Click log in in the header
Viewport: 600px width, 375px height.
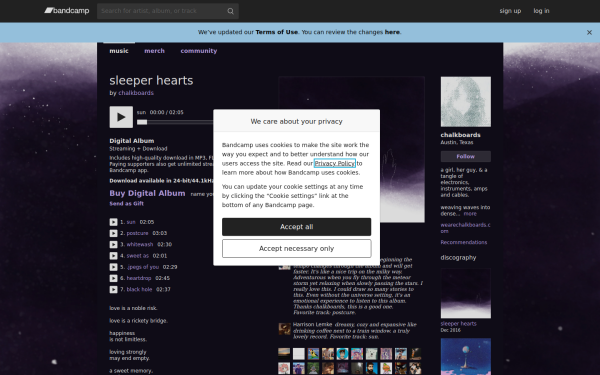click(x=541, y=11)
